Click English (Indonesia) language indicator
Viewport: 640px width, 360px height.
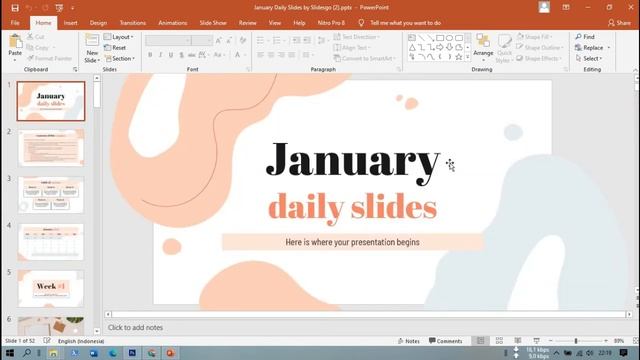click(81, 341)
